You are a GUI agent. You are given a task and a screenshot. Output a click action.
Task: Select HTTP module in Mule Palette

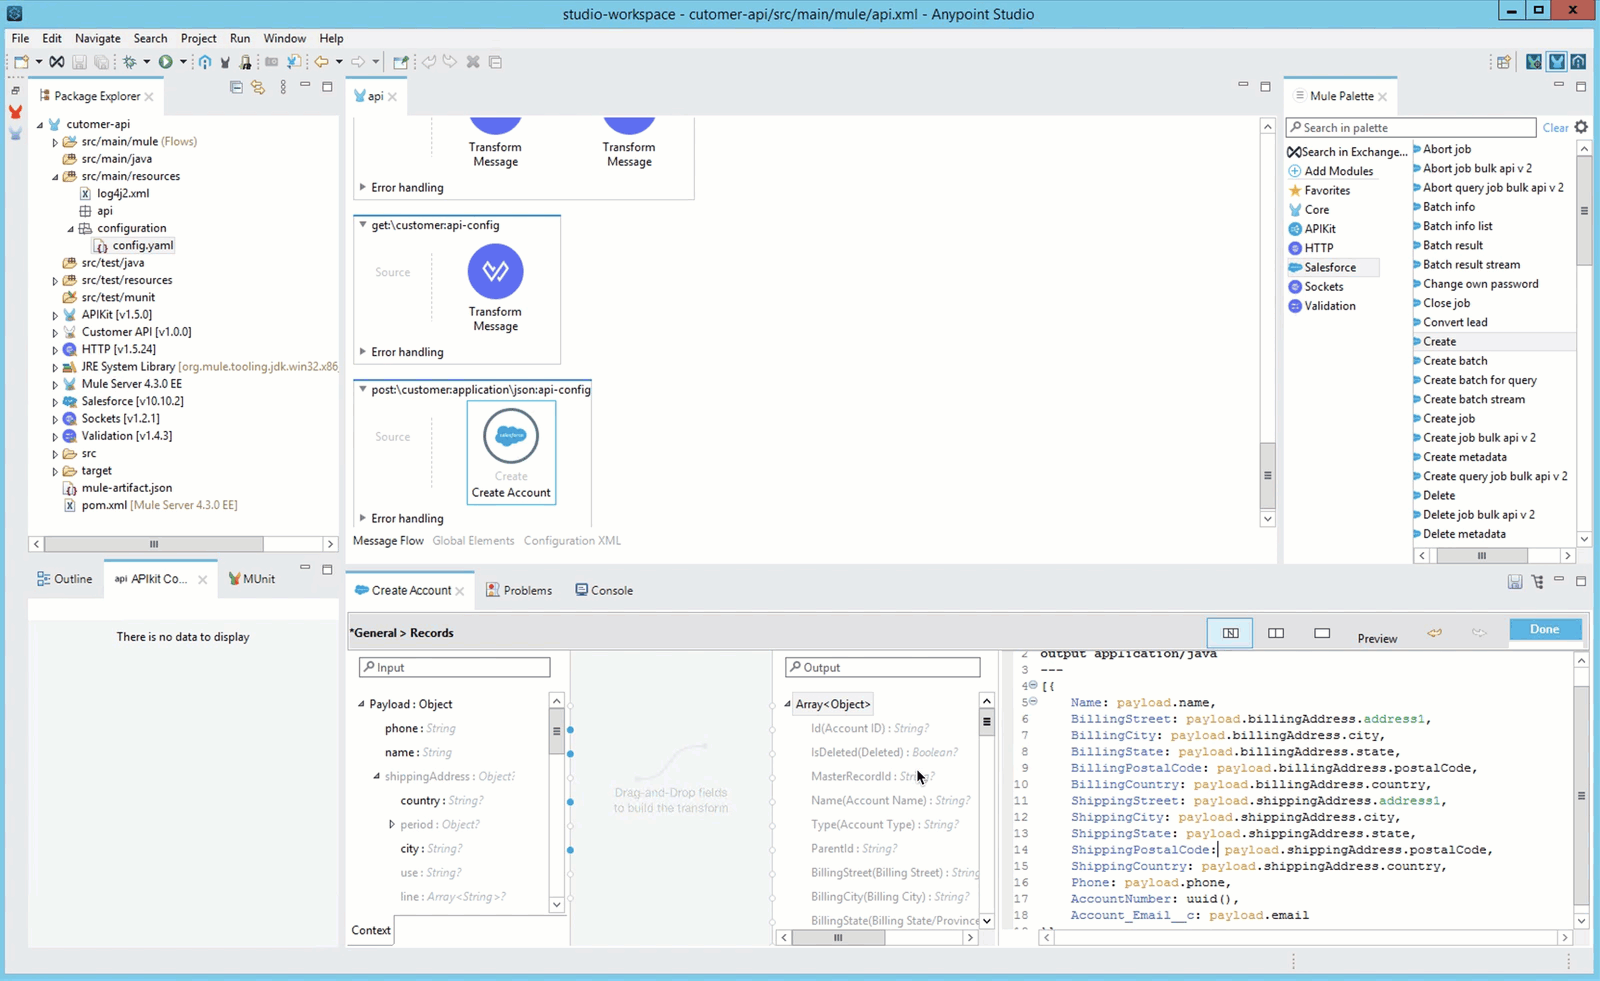click(x=1311, y=248)
